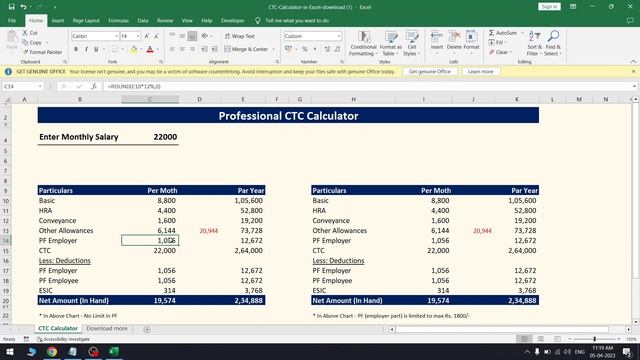Open the Formulas ribbon tab
The height and width of the screenshot is (360, 640).
118,20
